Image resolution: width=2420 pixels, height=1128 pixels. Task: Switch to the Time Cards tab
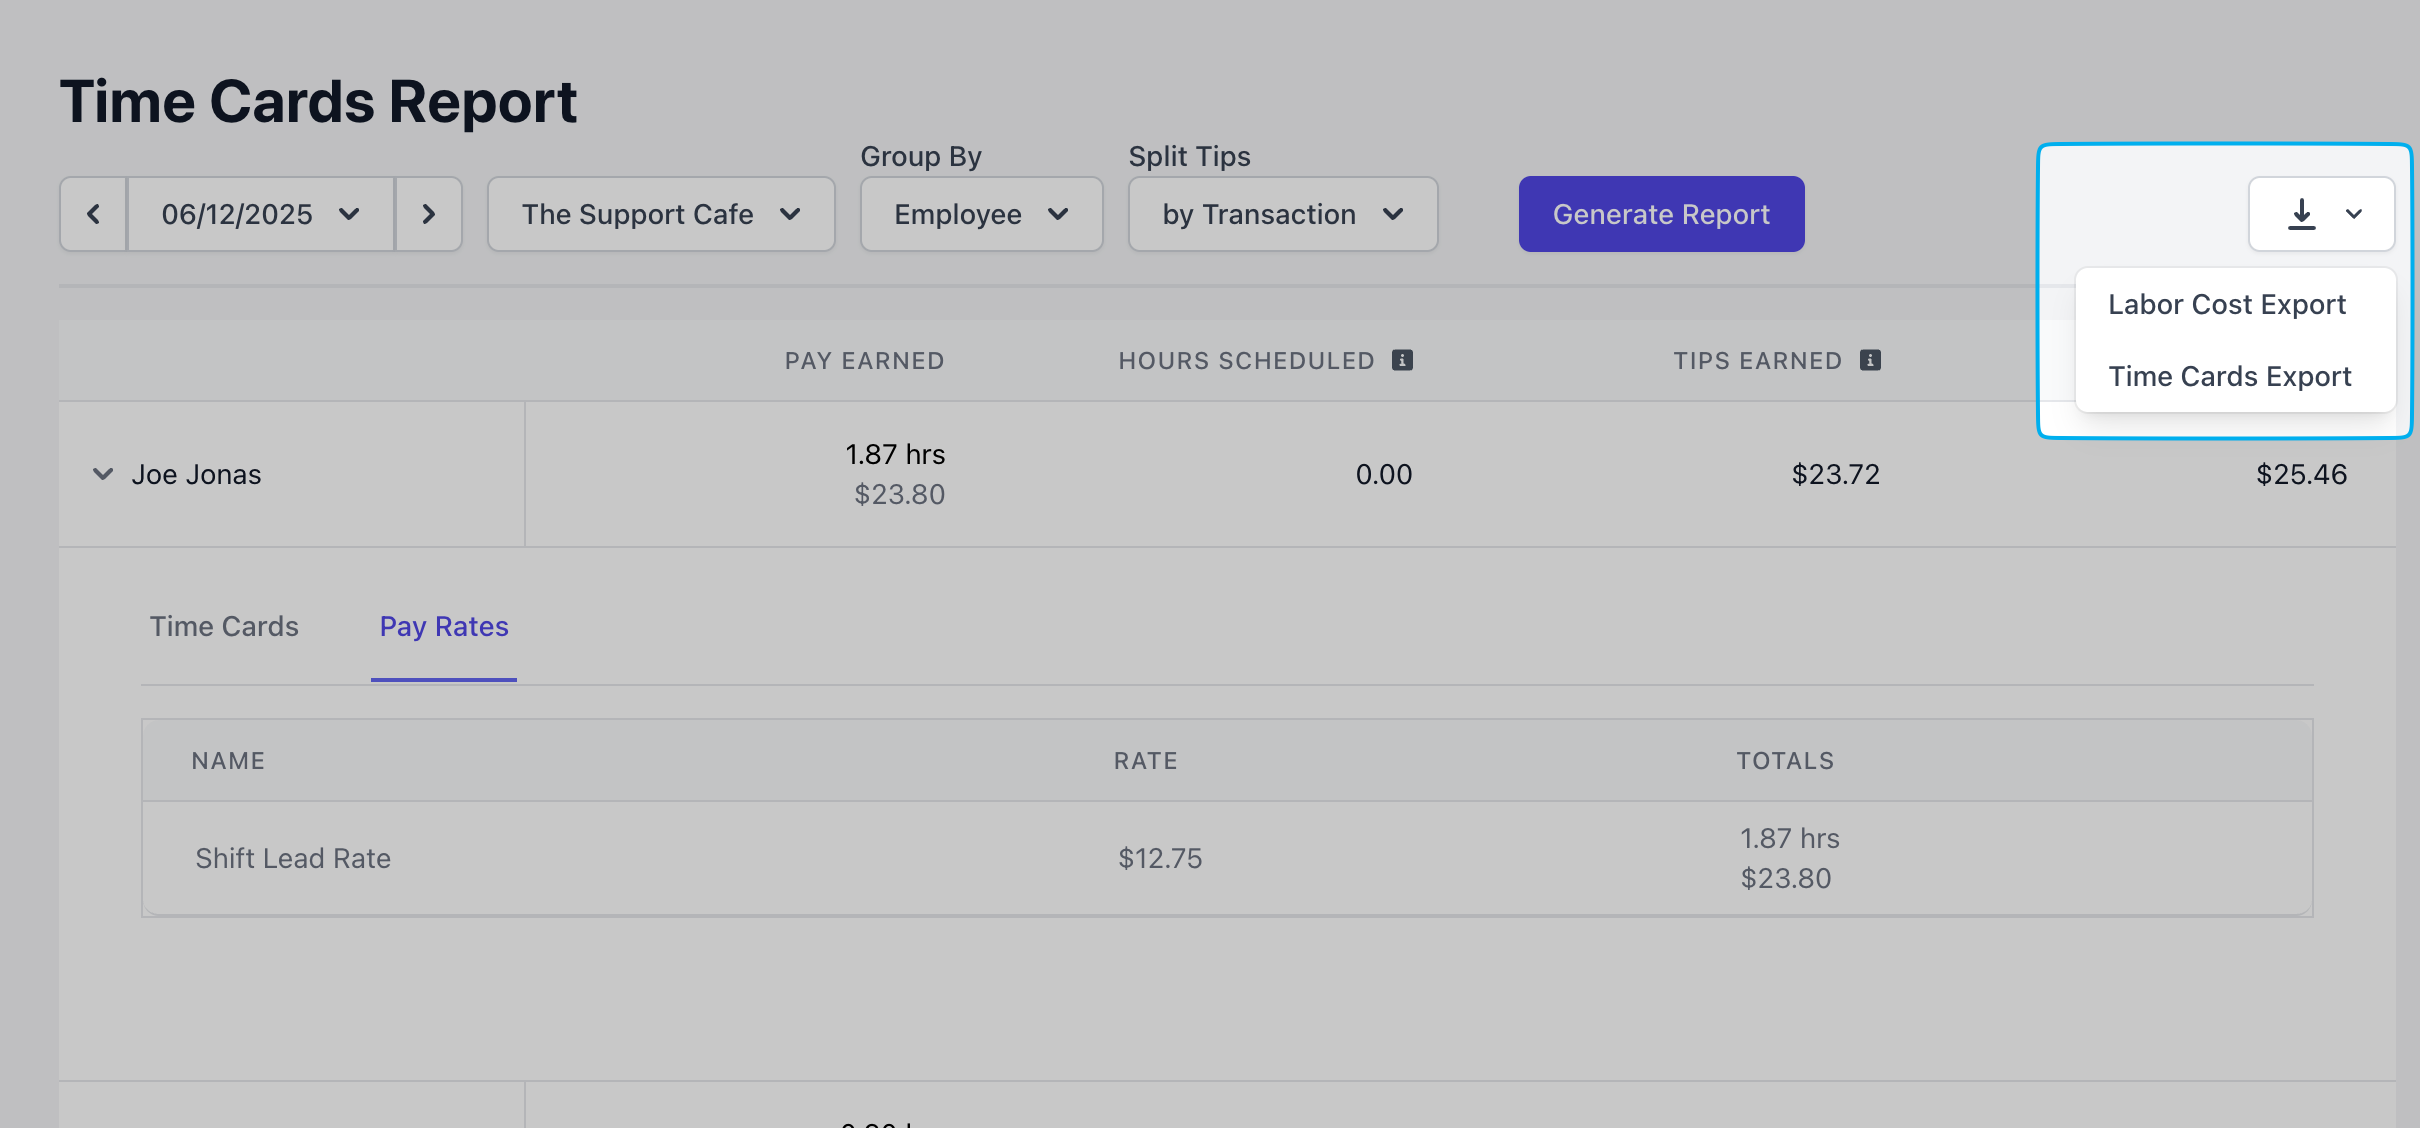pos(224,626)
